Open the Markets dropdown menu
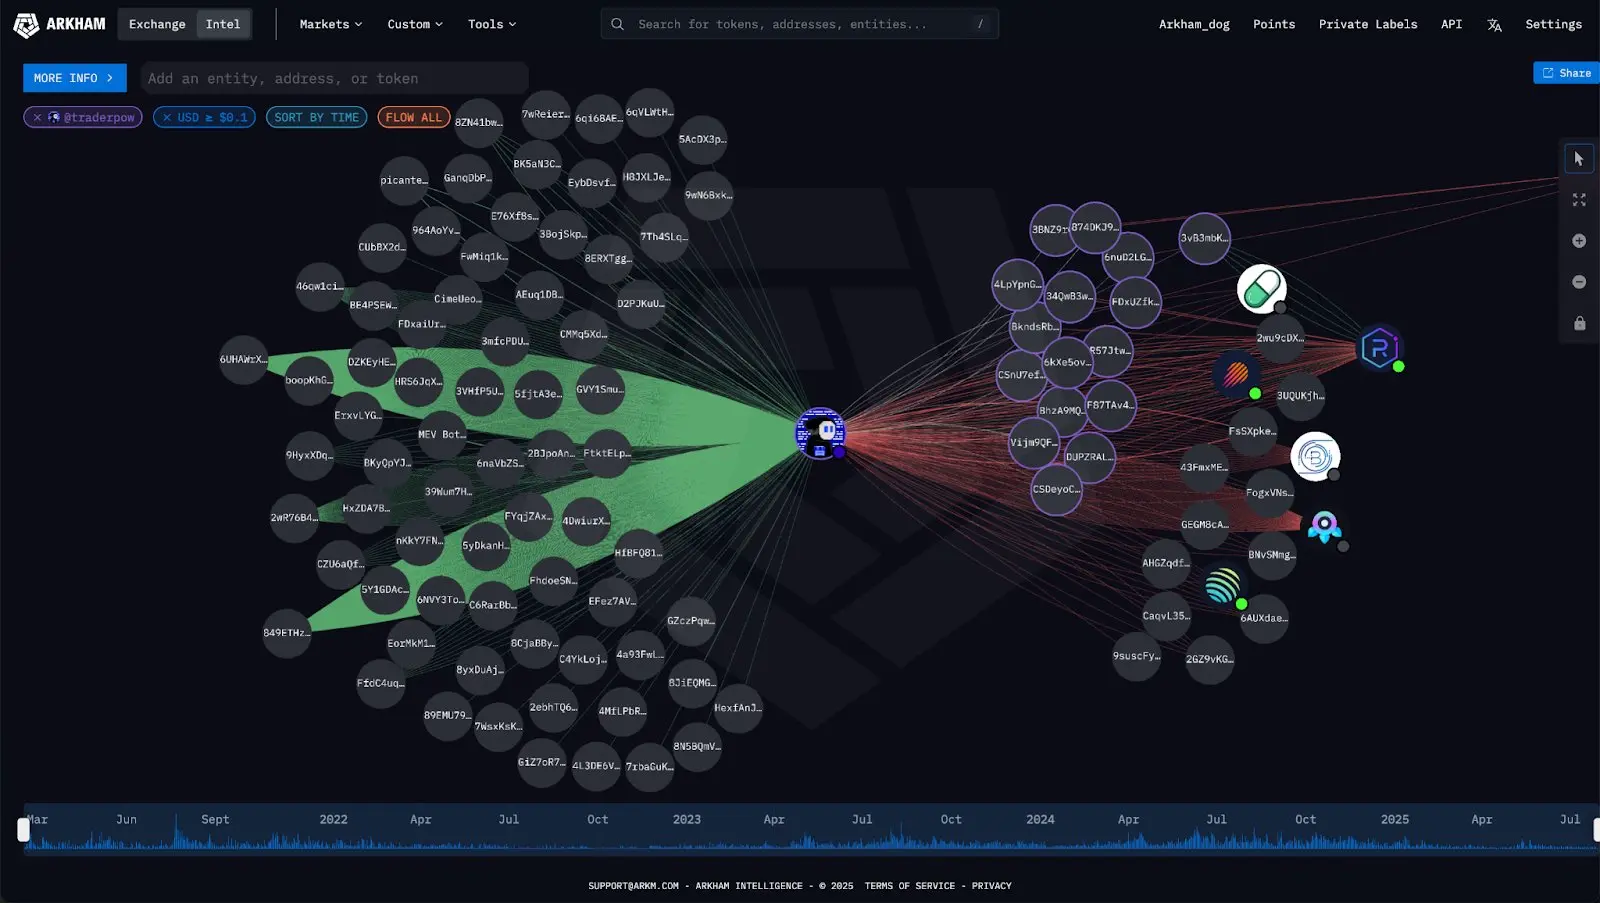1600x903 pixels. (x=331, y=24)
